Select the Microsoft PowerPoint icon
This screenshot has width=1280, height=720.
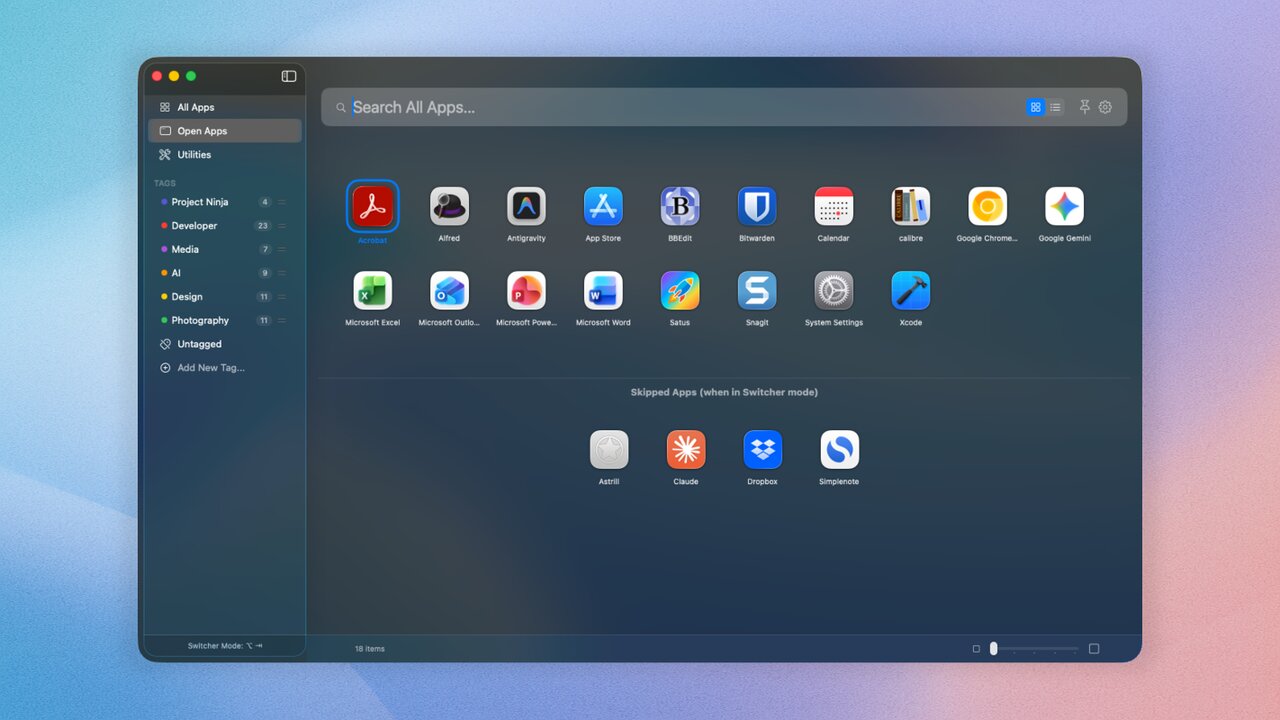click(x=526, y=290)
